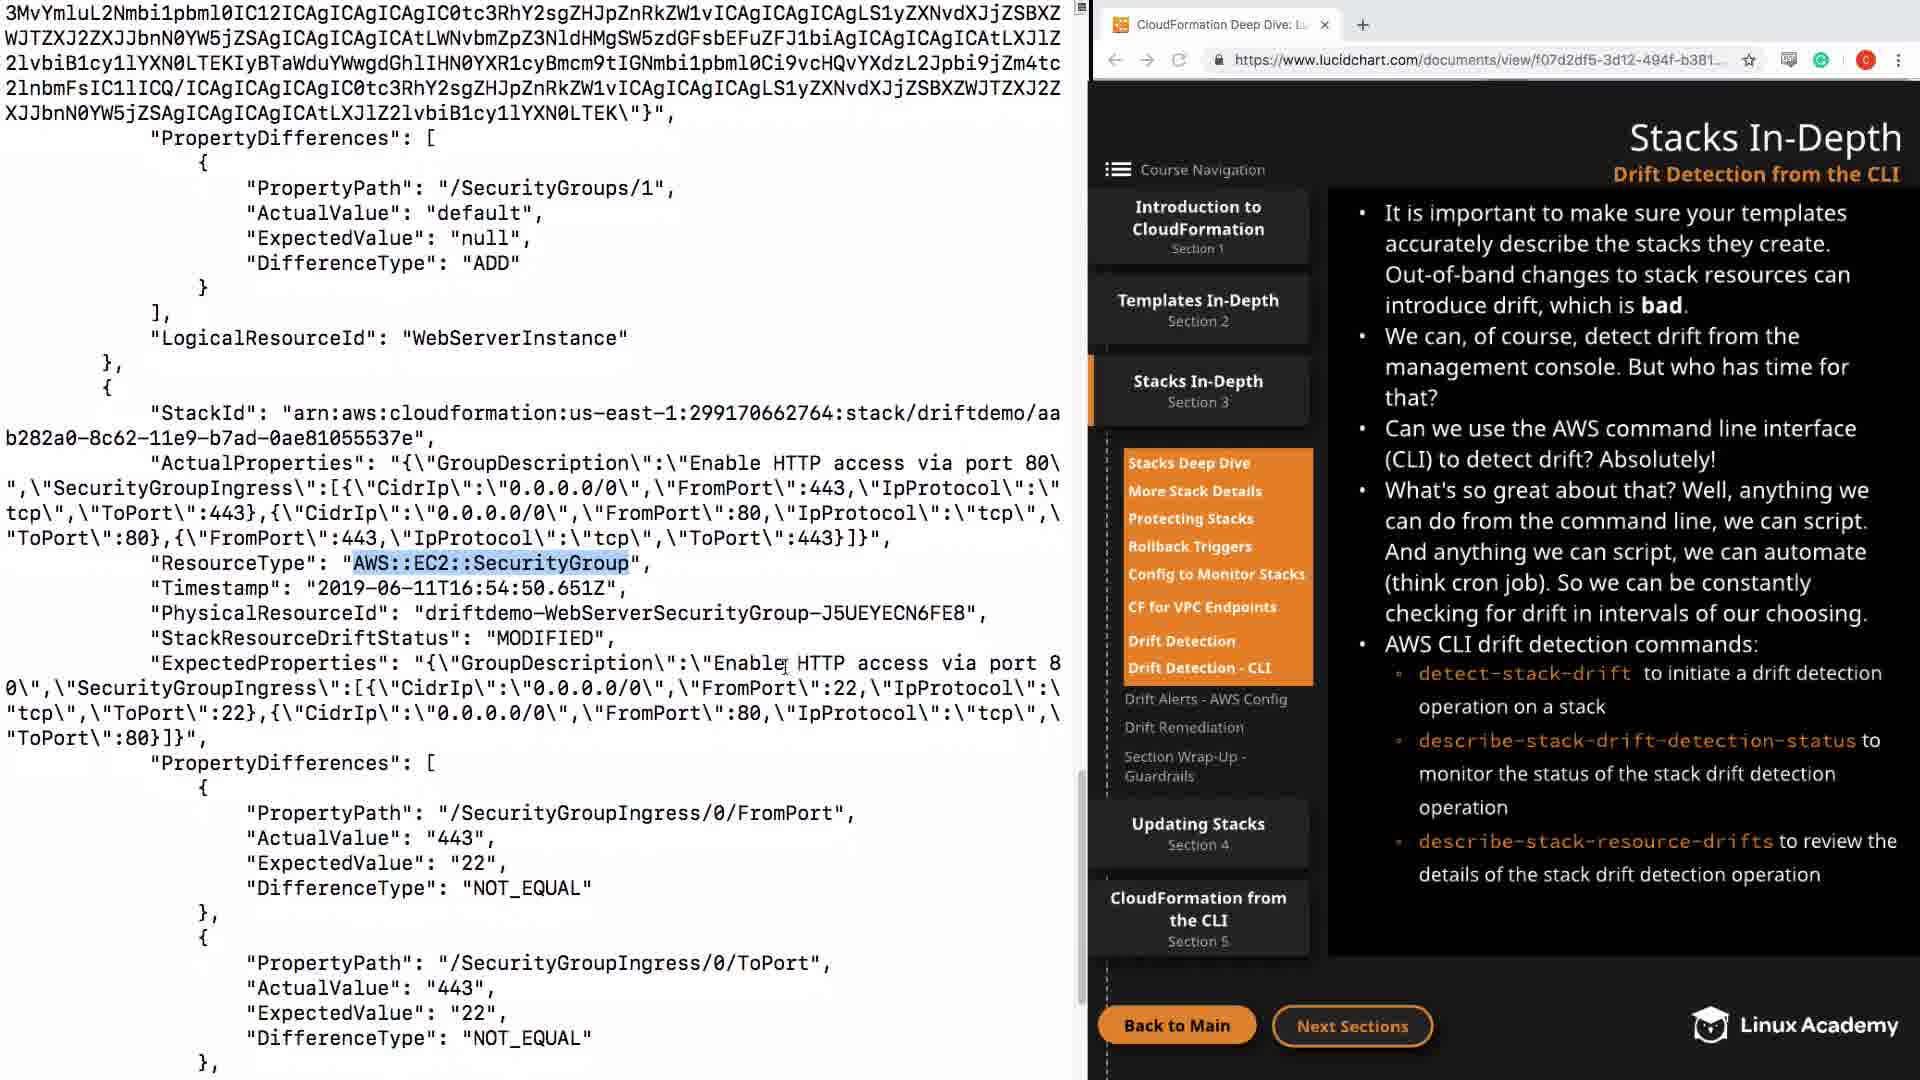The image size is (1920, 1080).
Task: Open Chrome three-dot menu
Action: click(1898, 60)
